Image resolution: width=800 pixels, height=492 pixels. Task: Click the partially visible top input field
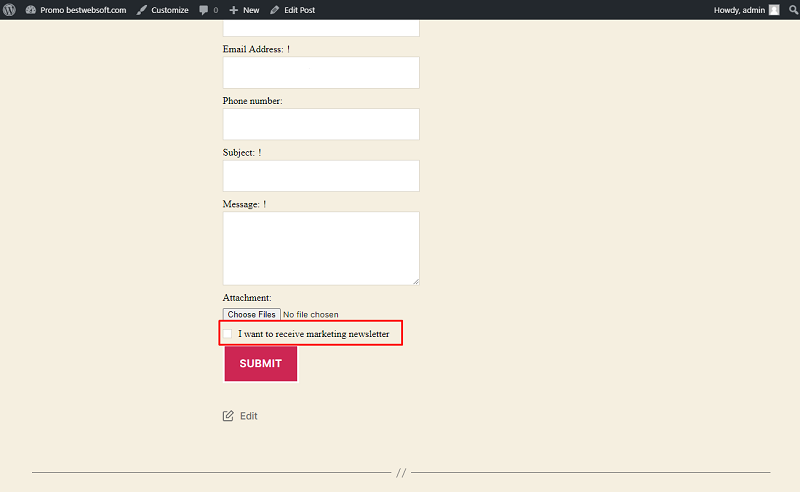pos(321,28)
